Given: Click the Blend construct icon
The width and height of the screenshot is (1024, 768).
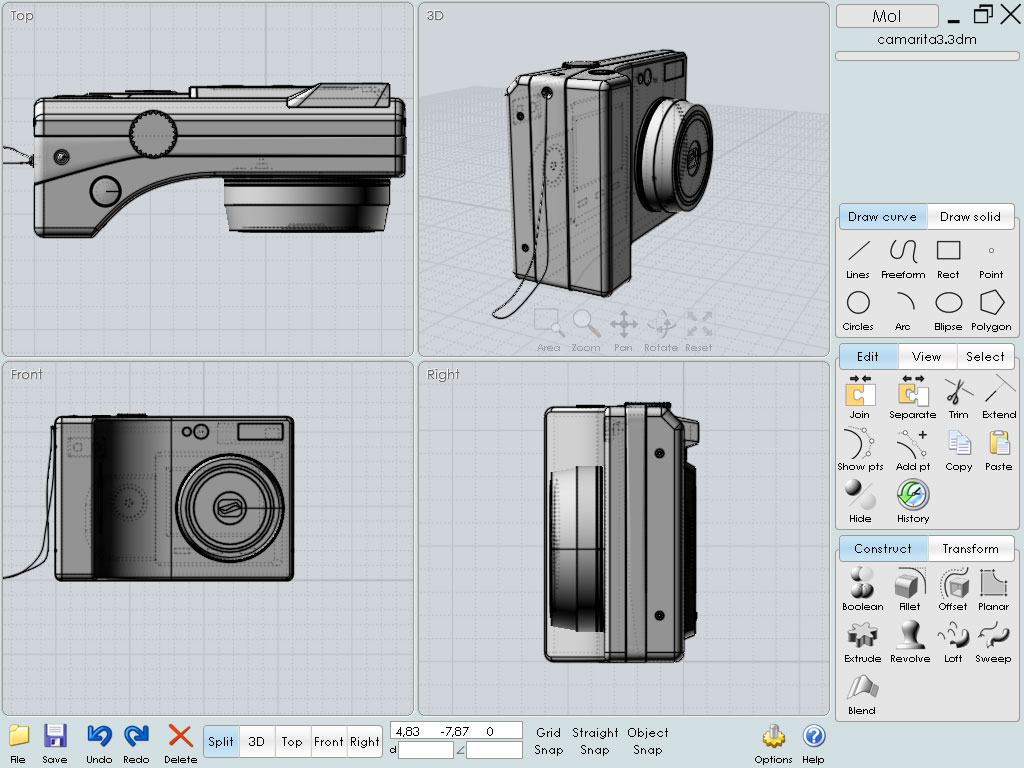Looking at the screenshot, I should tap(861, 688).
